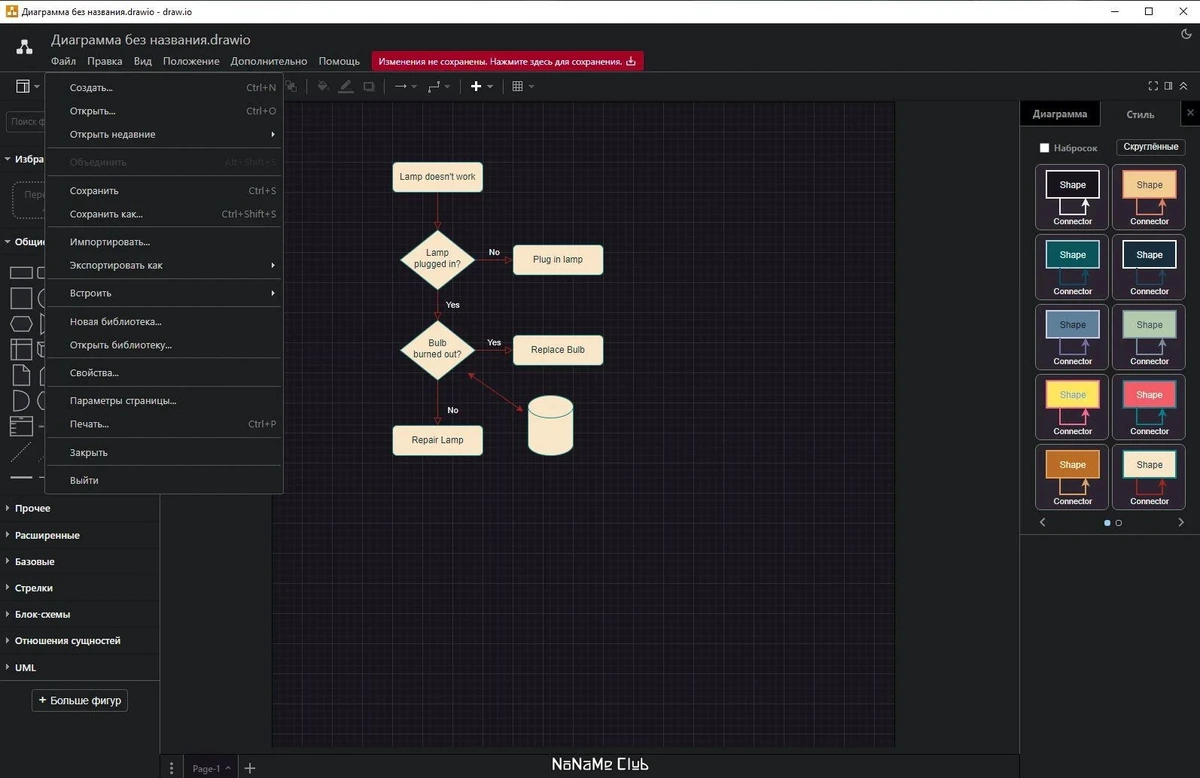
Task: Select first style page dot
Action: pos(1107,523)
